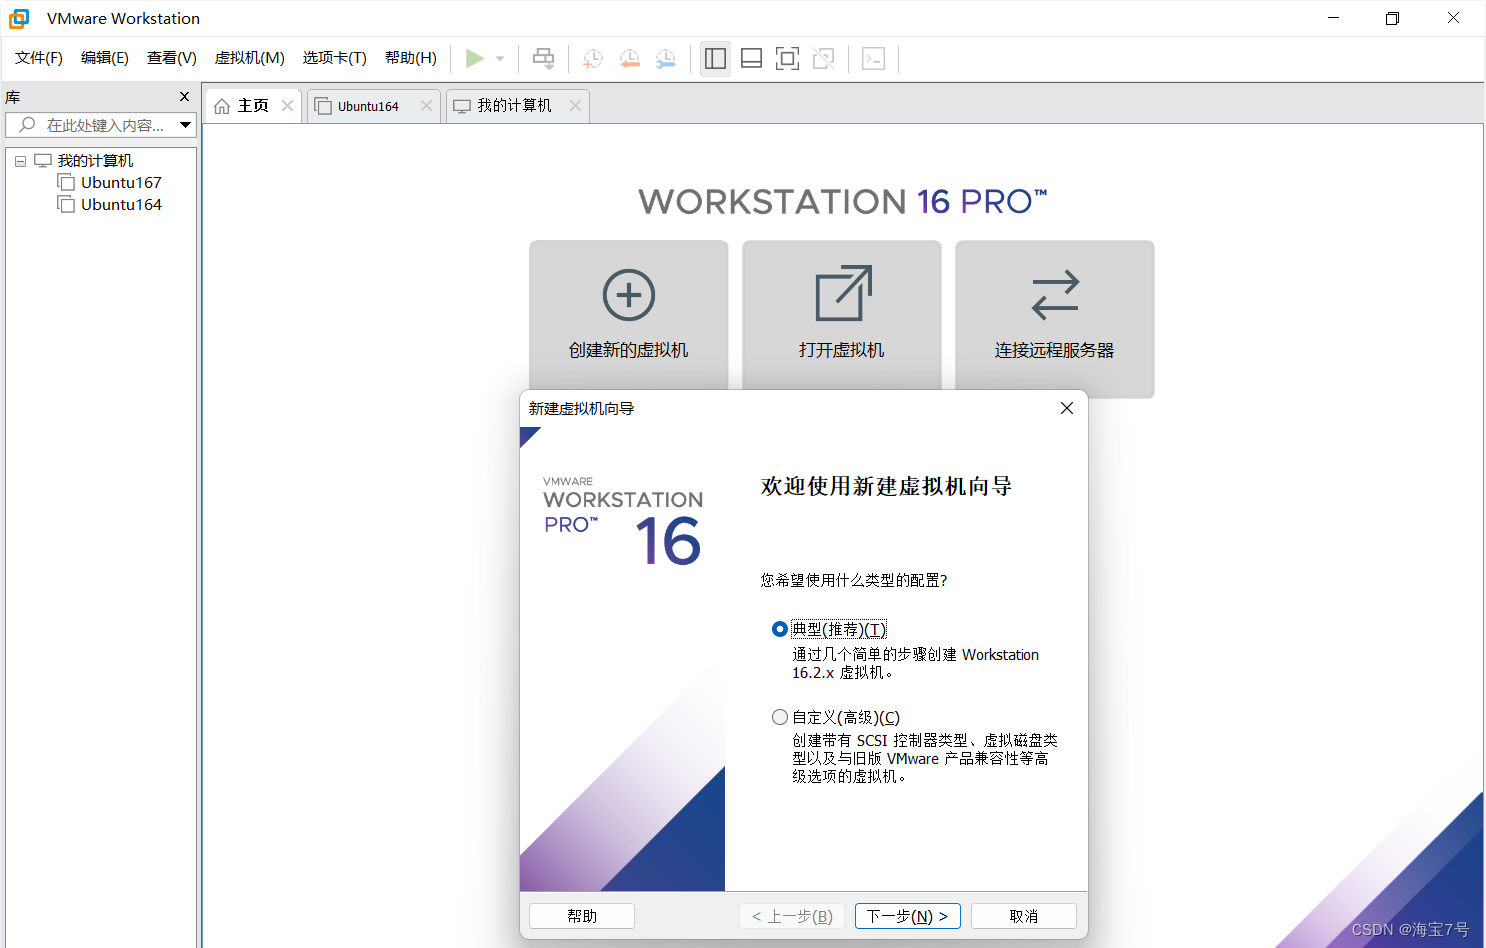
Task: Click the 下一步(N) button
Action: pyautogui.click(x=908, y=916)
